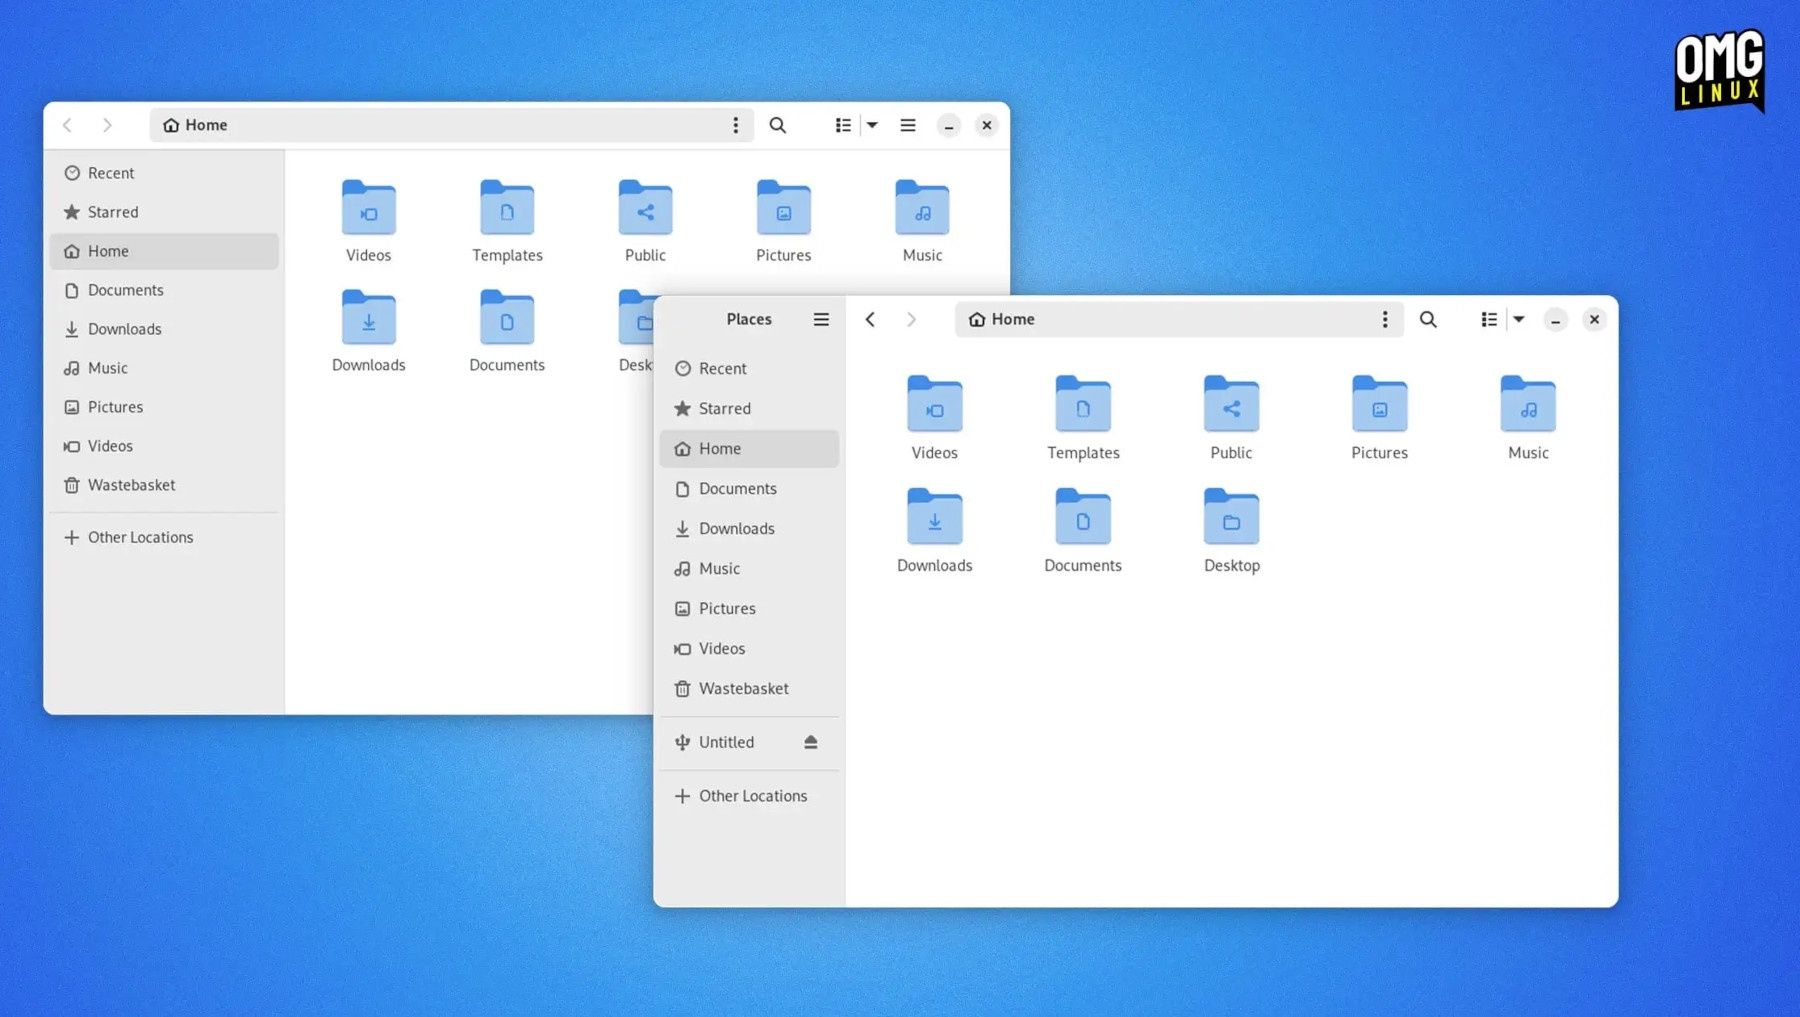
Task: Open the main hamburger menu in back window
Action: pyautogui.click(x=908, y=125)
